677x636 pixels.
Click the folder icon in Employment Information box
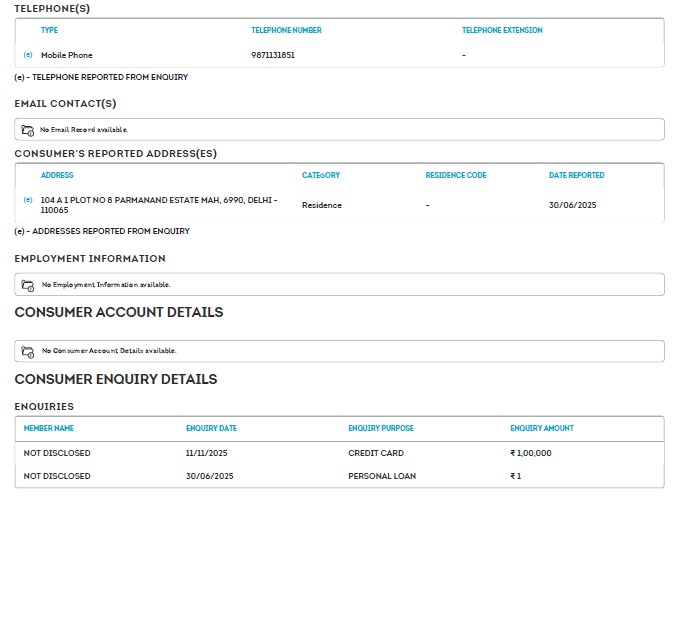pyautogui.click(x=28, y=285)
